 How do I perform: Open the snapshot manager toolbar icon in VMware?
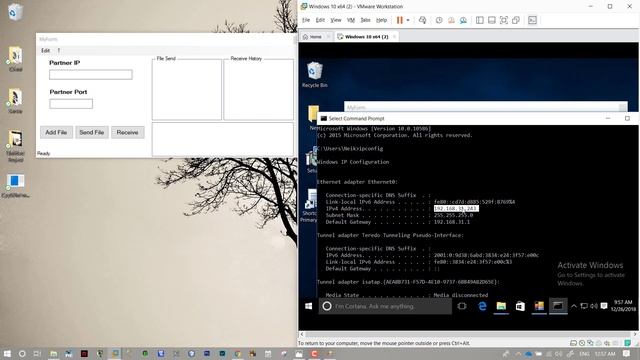463,20
